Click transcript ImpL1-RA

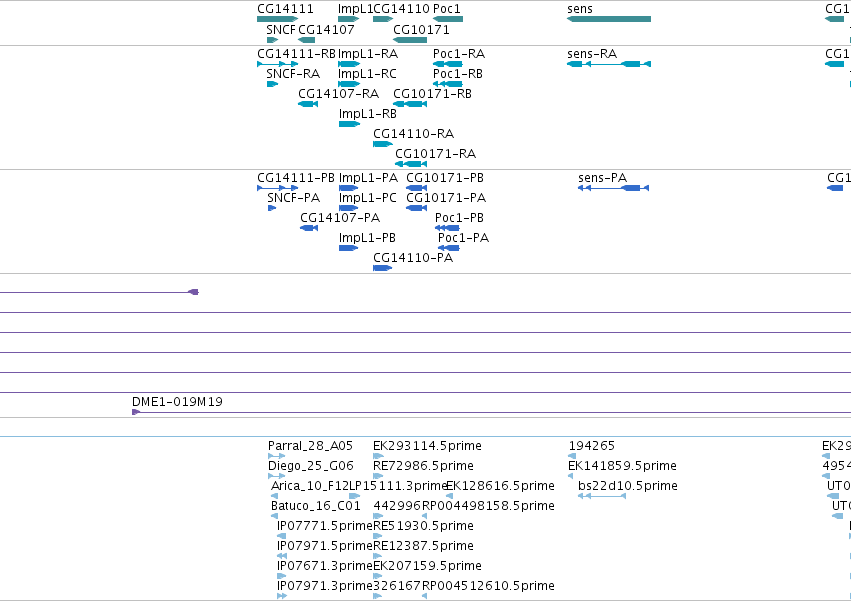click(x=349, y=64)
